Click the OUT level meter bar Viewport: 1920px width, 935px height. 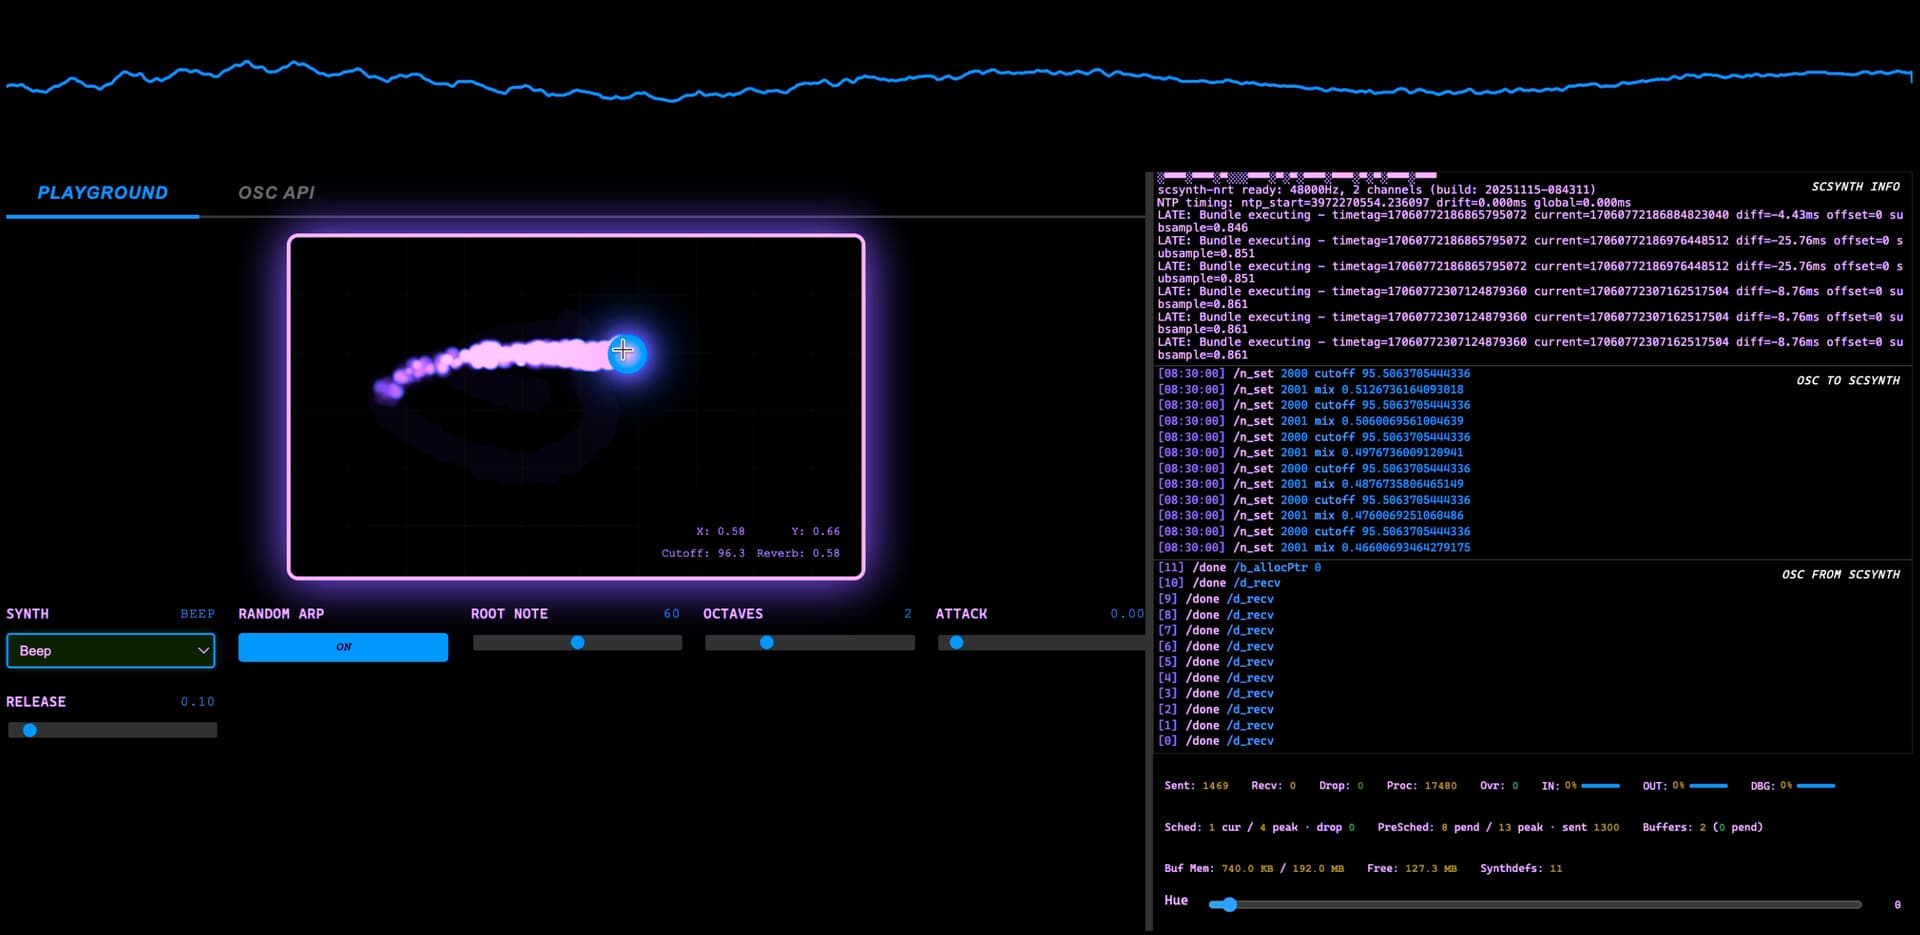pyautogui.click(x=1708, y=786)
